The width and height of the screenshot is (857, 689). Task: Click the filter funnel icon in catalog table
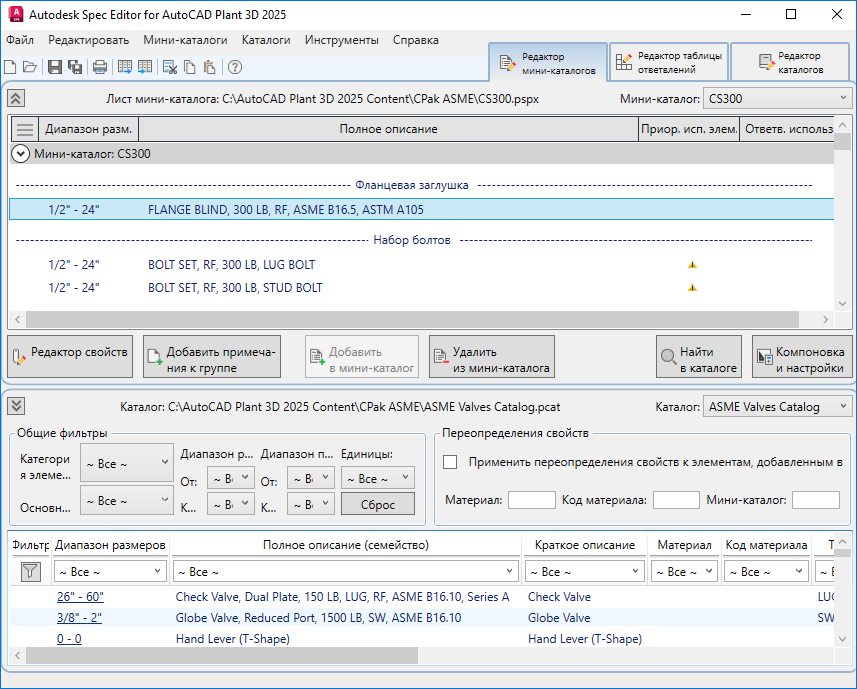pyautogui.click(x=30, y=572)
